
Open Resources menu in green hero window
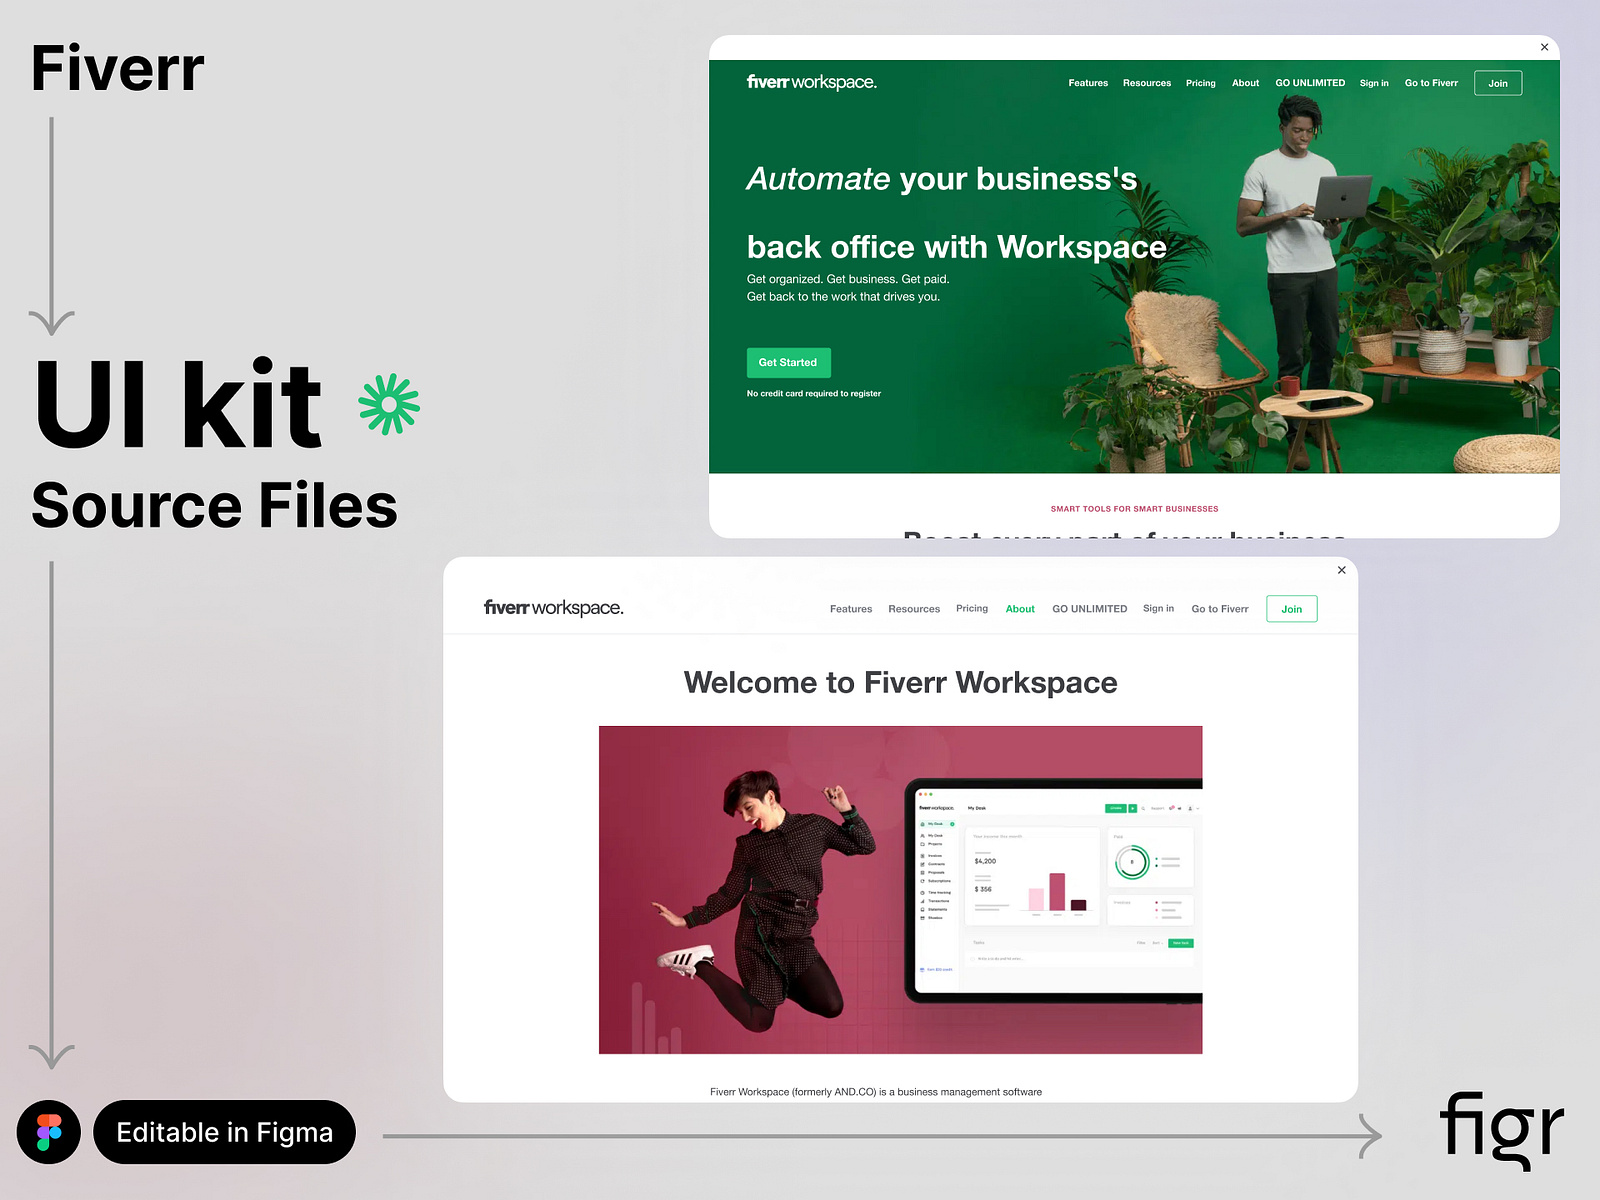coord(1147,83)
